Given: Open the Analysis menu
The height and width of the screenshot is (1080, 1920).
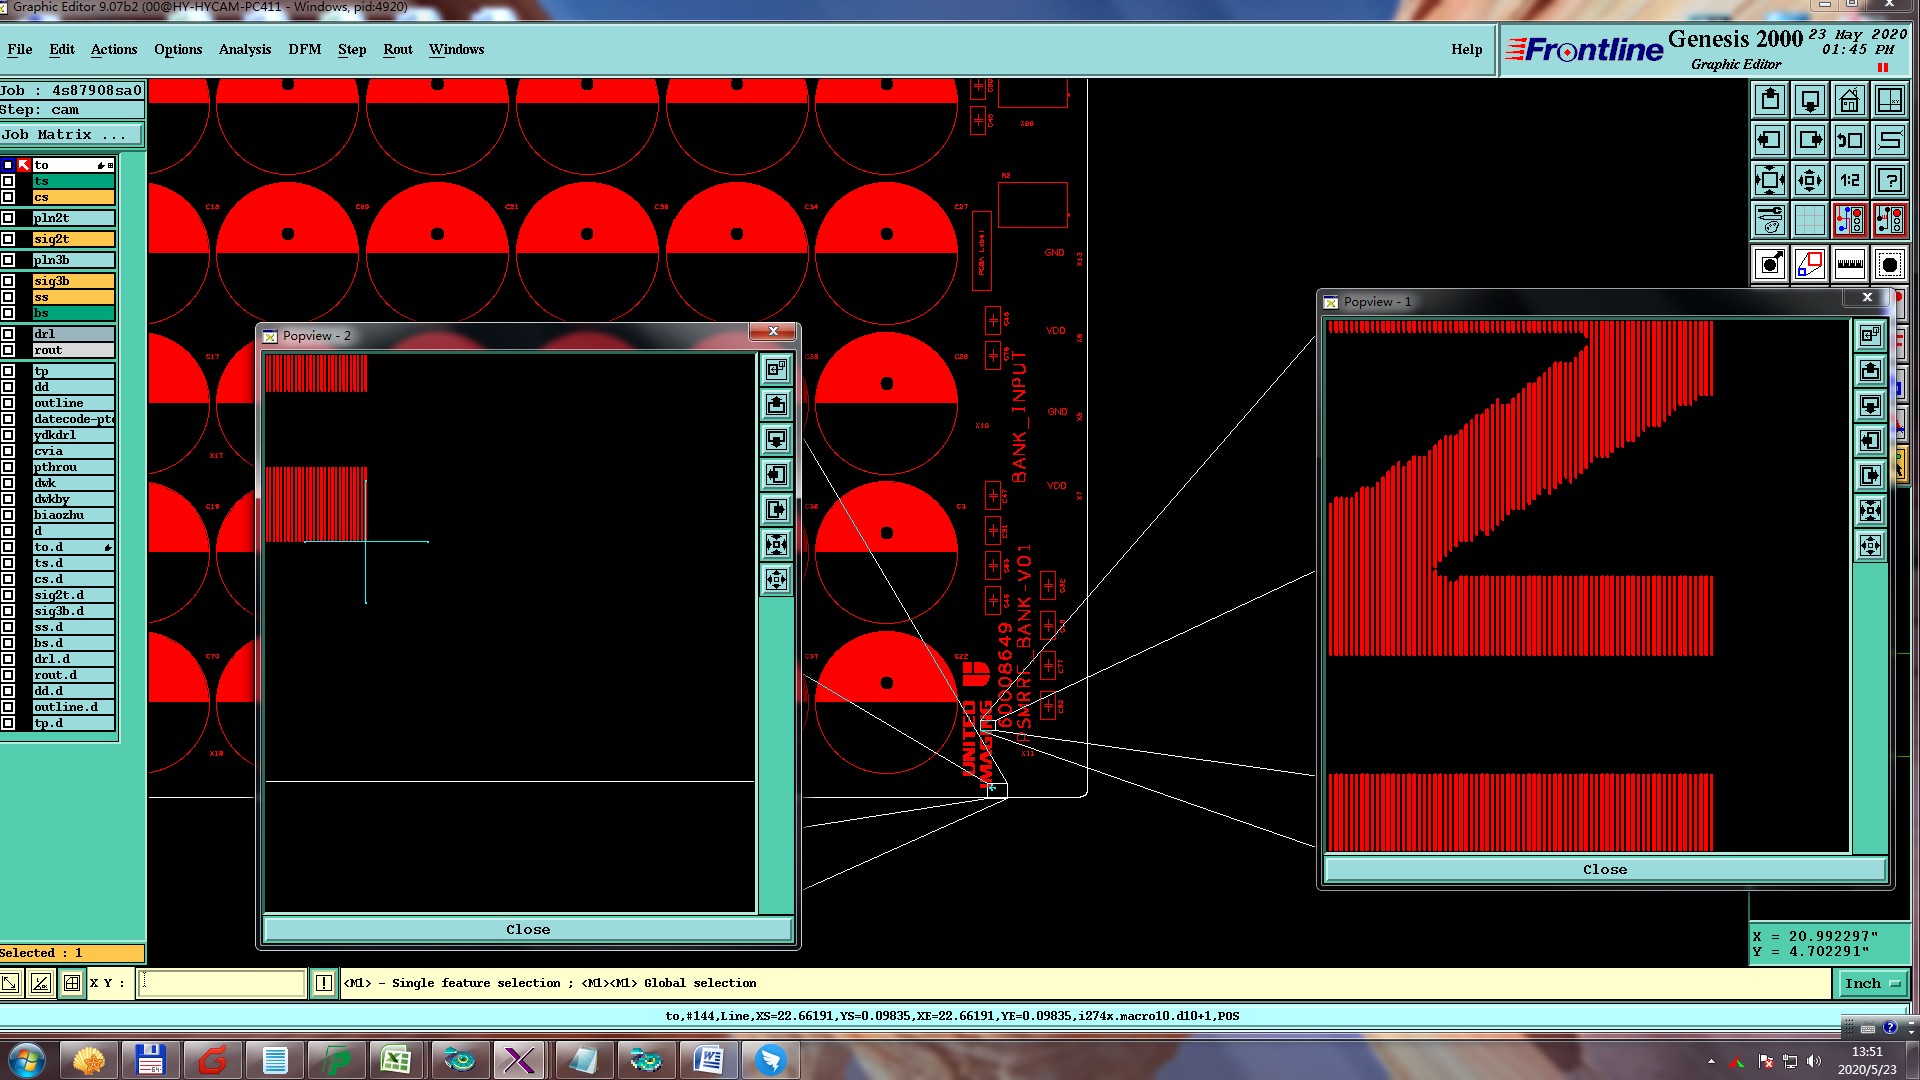Looking at the screenshot, I should 244,49.
